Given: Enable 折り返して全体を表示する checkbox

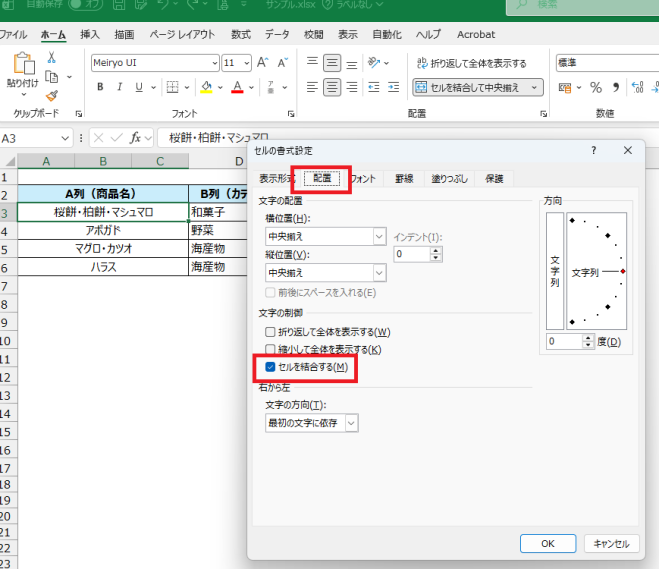Looking at the screenshot, I should pyautogui.click(x=269, y=332).
